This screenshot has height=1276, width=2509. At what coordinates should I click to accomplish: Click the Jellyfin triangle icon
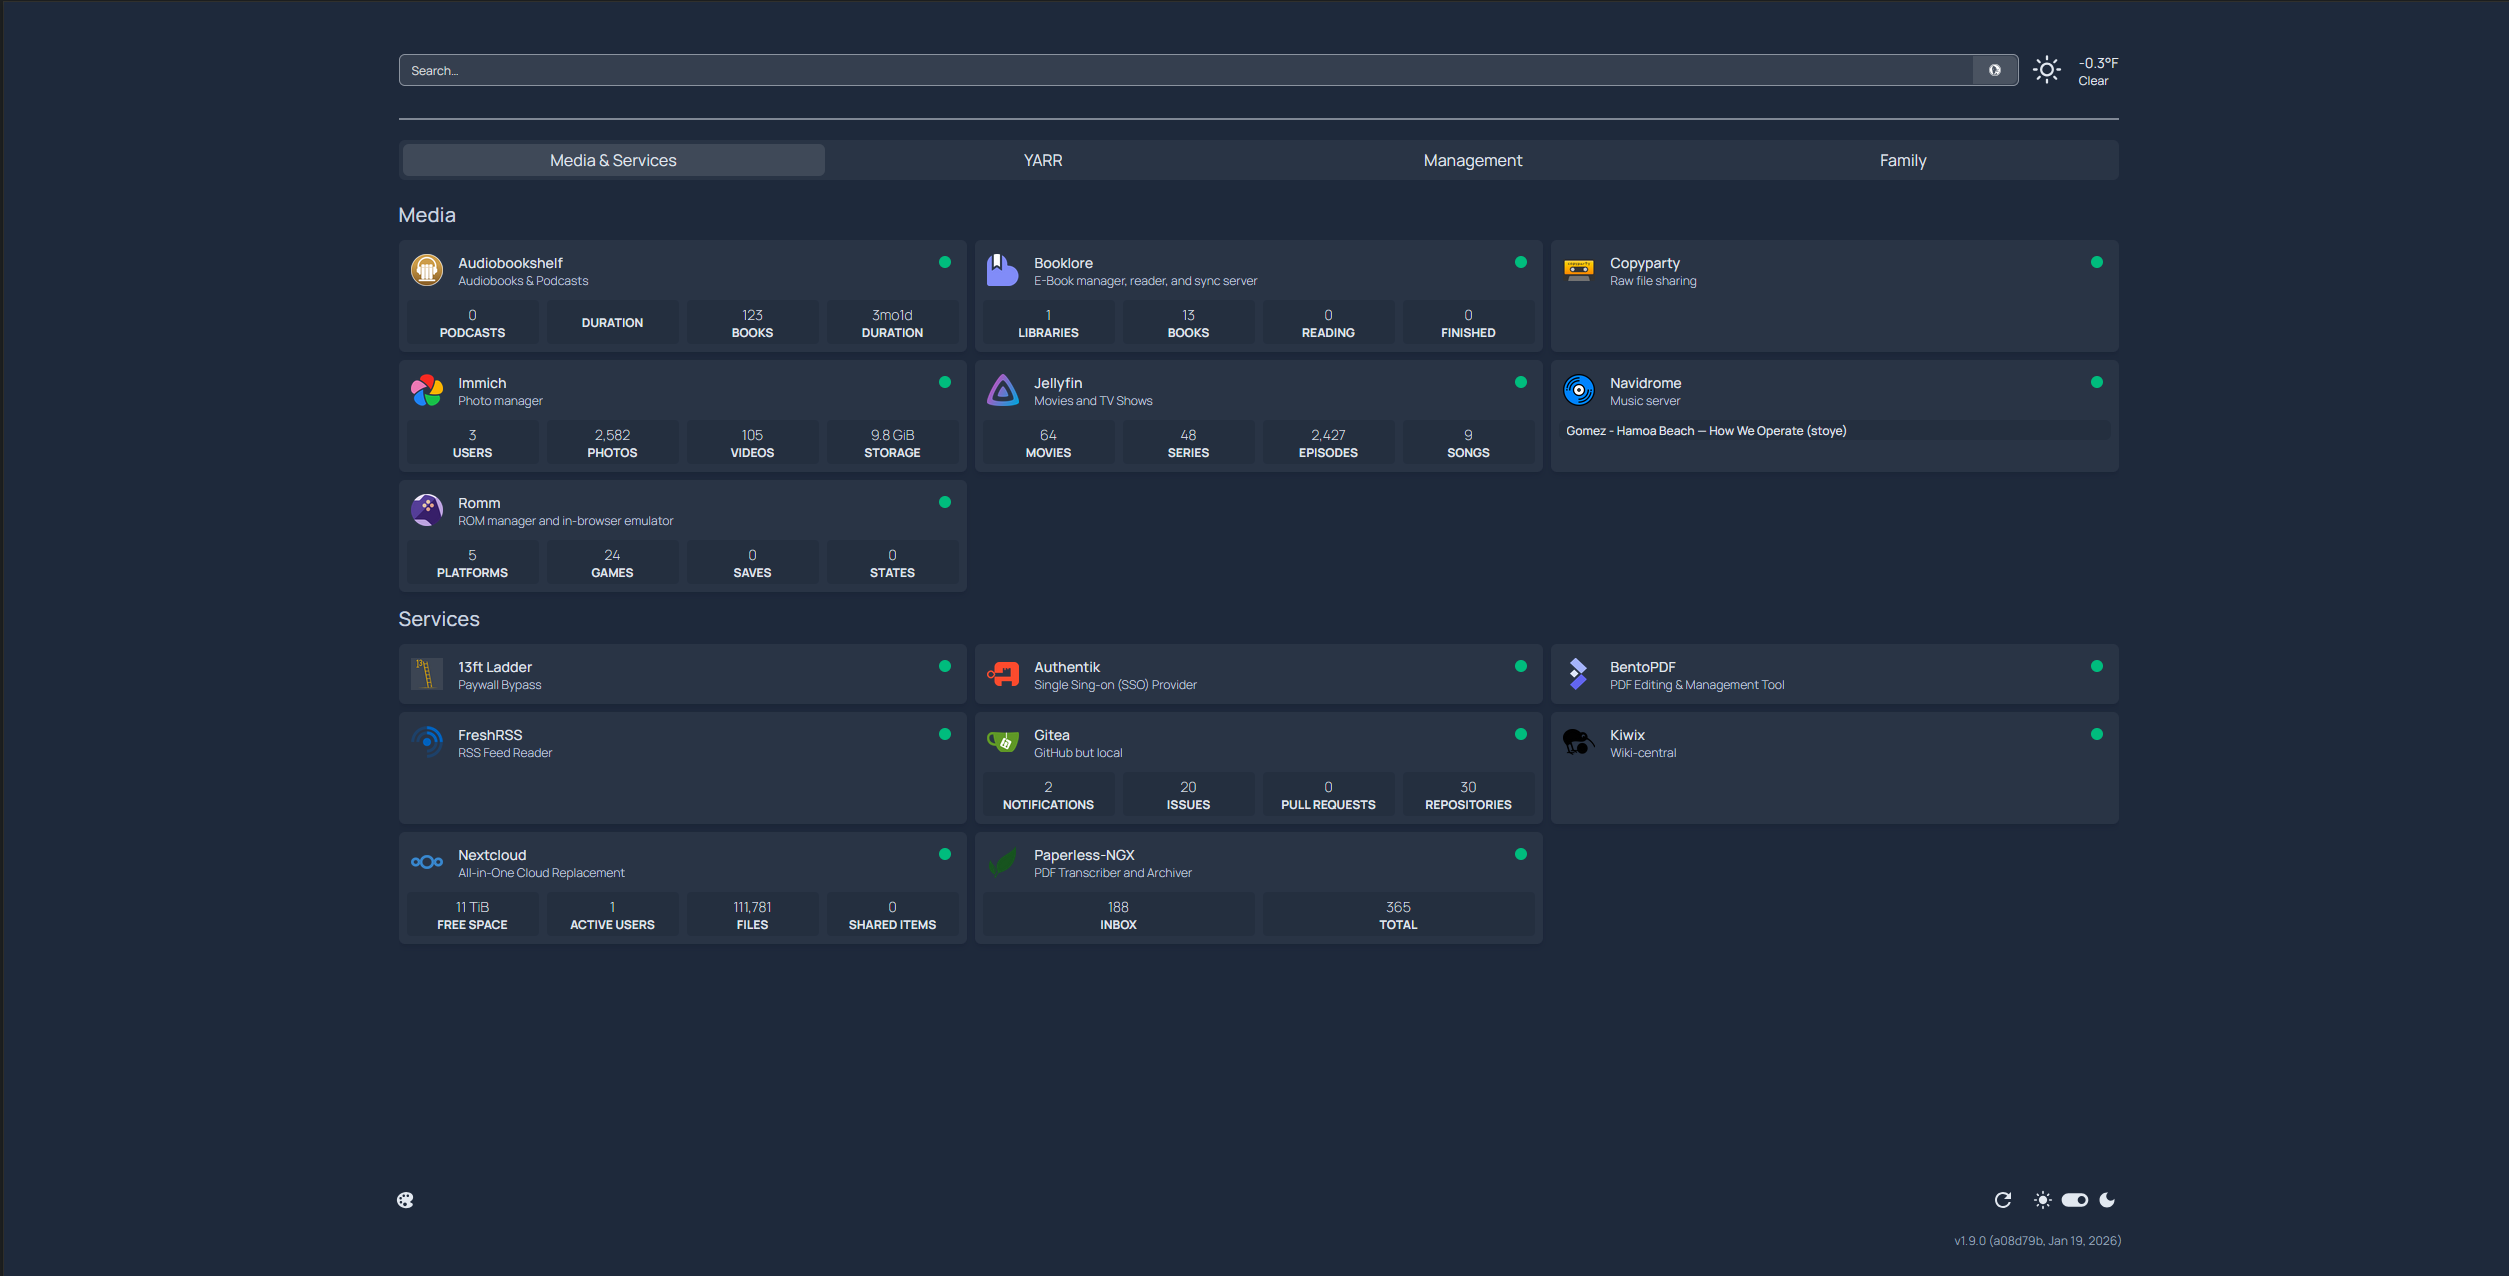[1002, 390]
